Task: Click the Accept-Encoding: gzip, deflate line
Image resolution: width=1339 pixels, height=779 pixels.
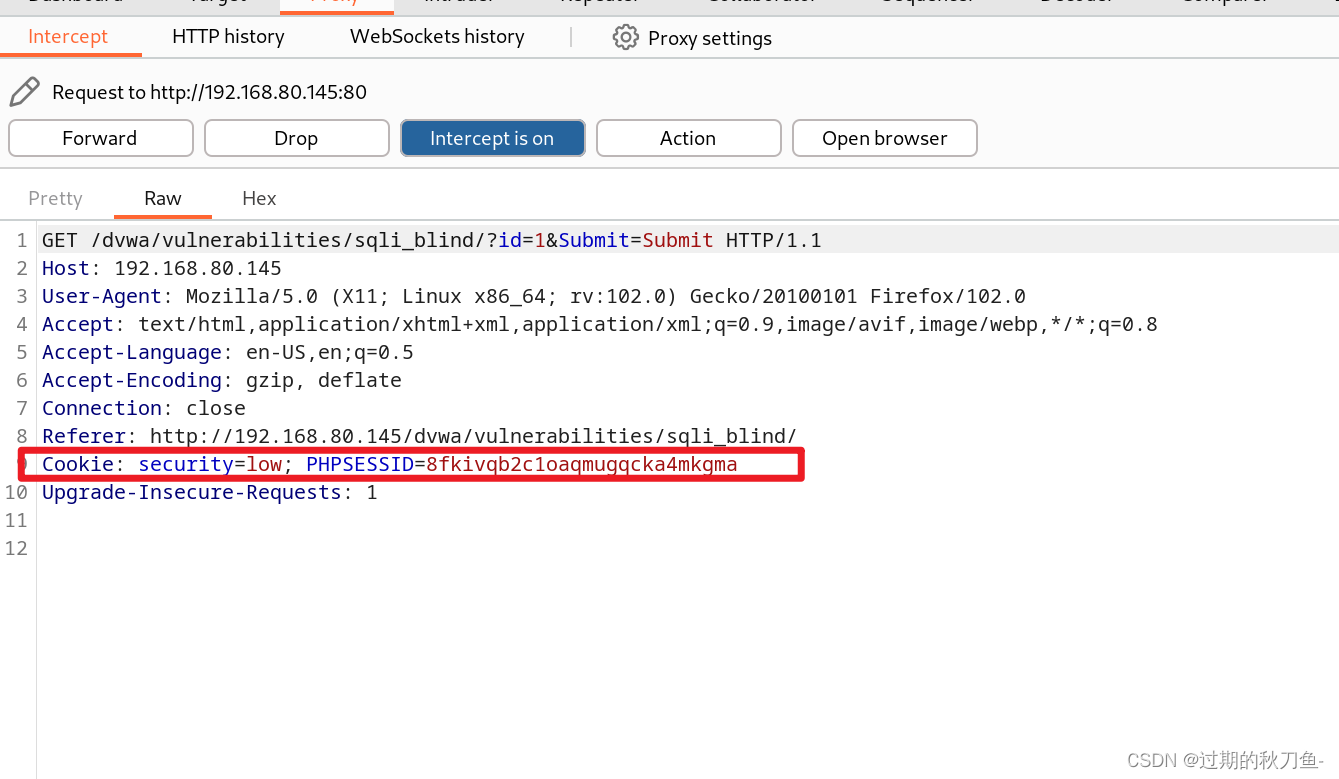Action: point(222,380)
